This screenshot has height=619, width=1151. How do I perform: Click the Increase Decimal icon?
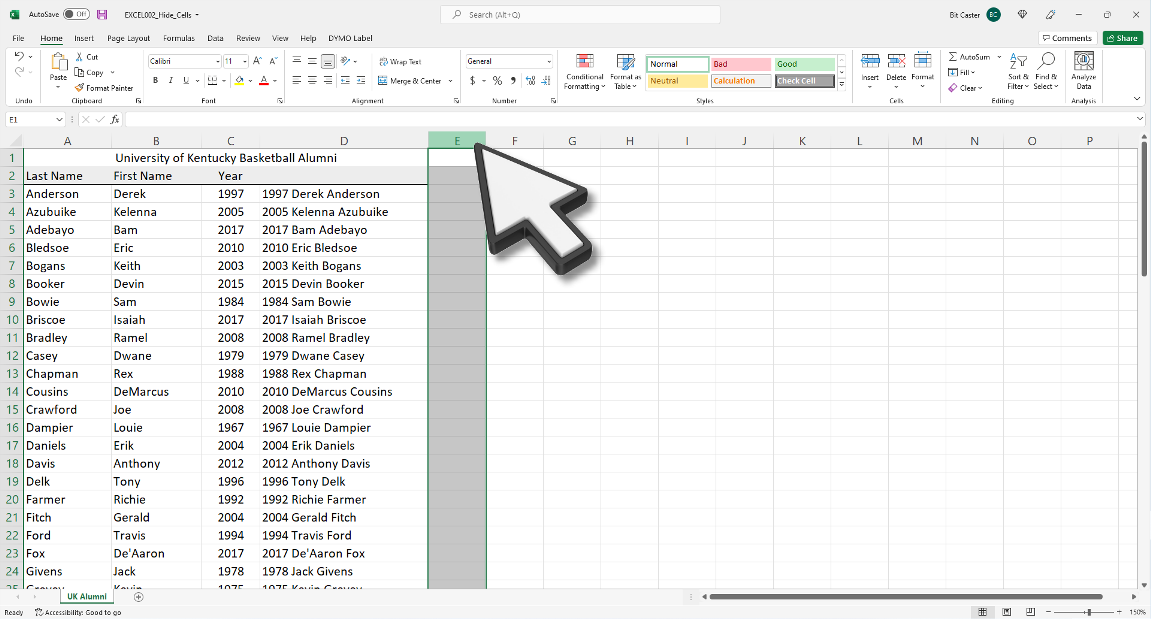(x=530, y=81)
